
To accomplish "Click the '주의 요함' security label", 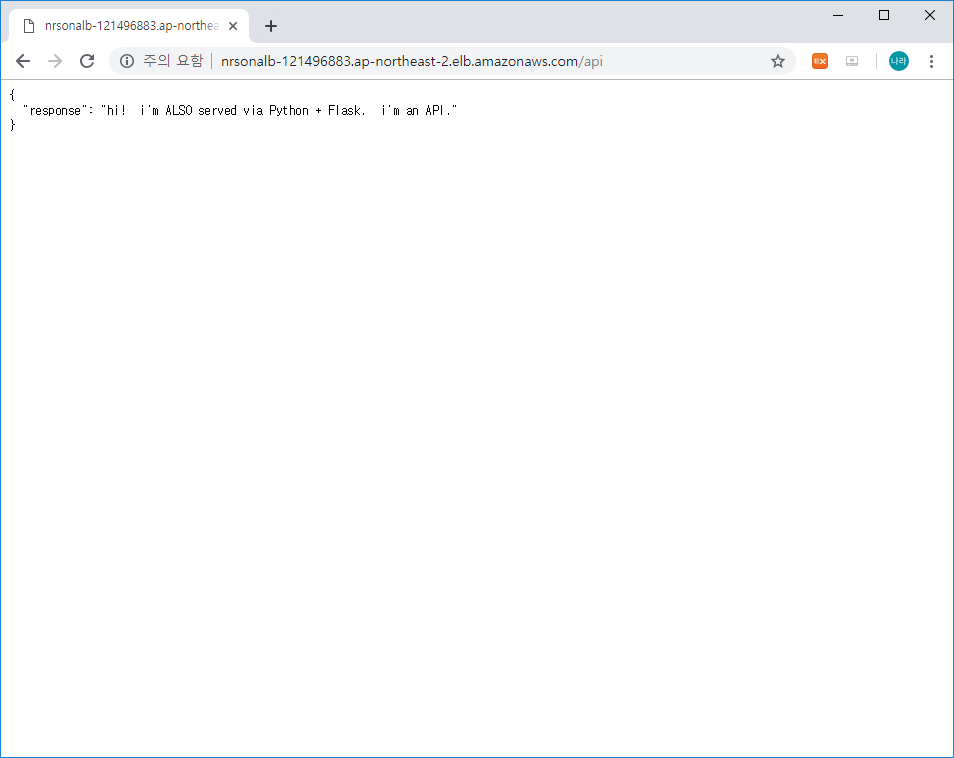I will tap(173, 61).
